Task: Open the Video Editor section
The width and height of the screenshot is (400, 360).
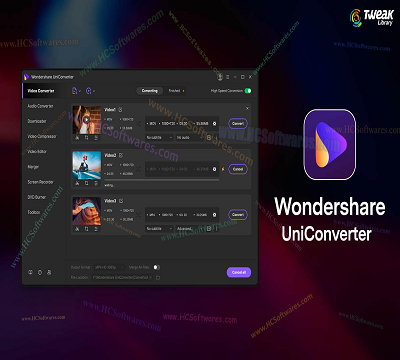Action: [x=37, y=152]
